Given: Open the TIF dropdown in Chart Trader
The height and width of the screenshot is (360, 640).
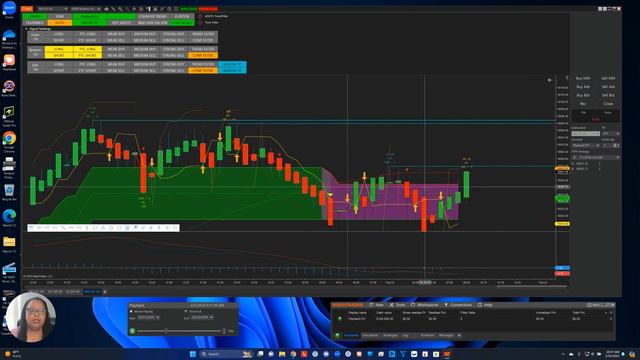Looking at the screenshot, I should [x=611, y=133].
